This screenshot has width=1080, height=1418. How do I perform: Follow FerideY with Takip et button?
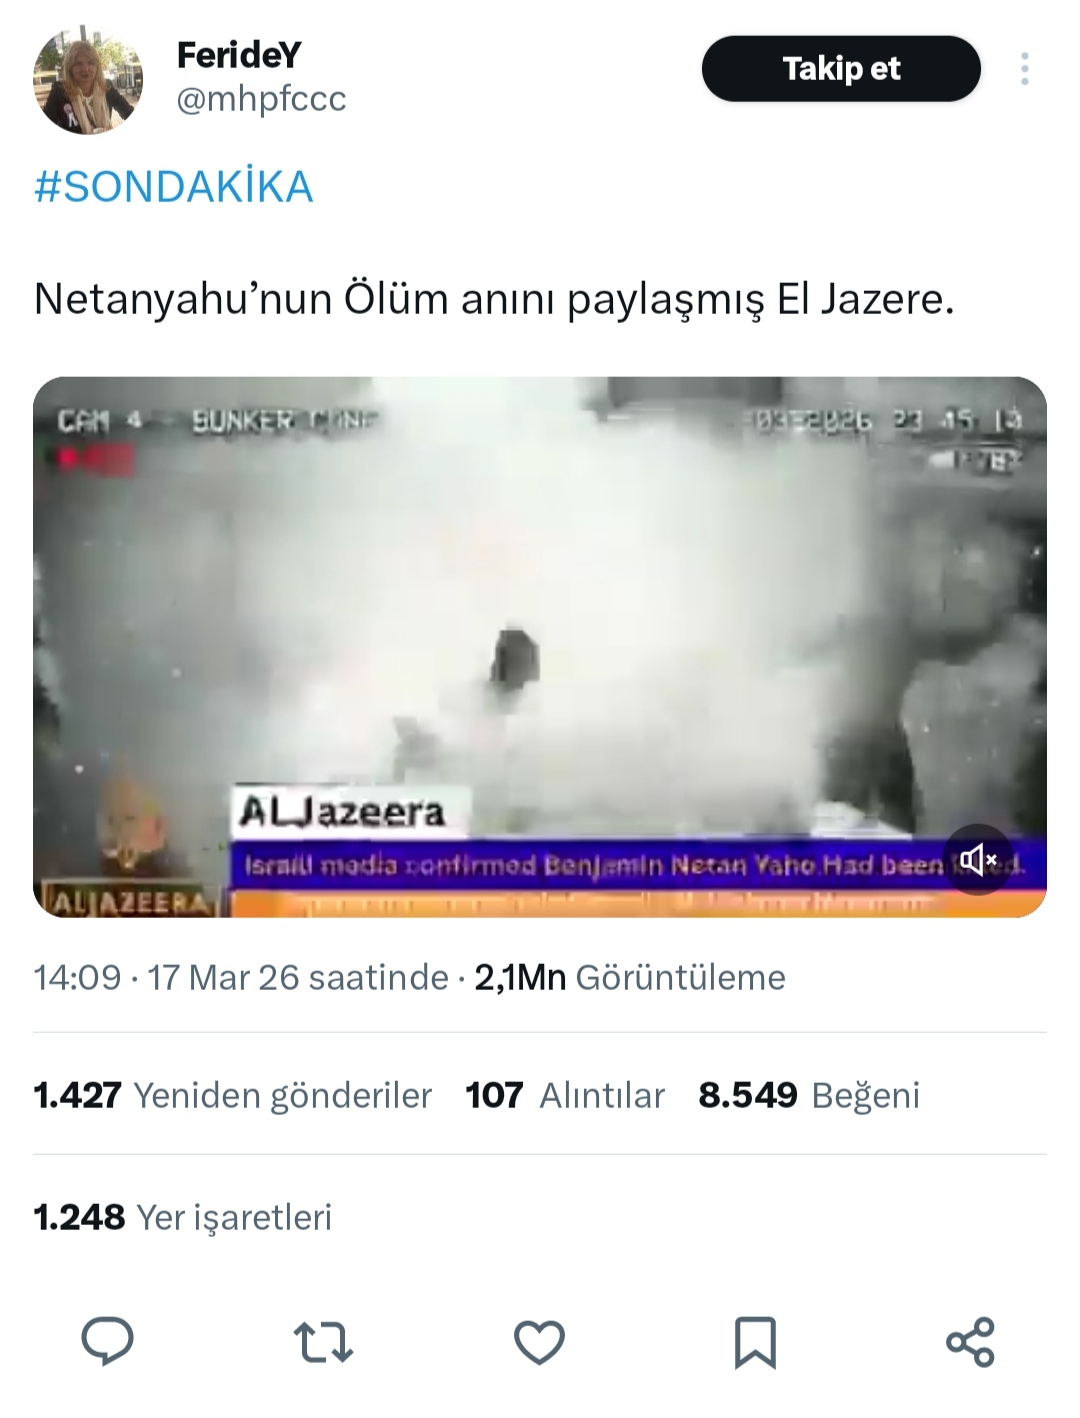point(841,68)
